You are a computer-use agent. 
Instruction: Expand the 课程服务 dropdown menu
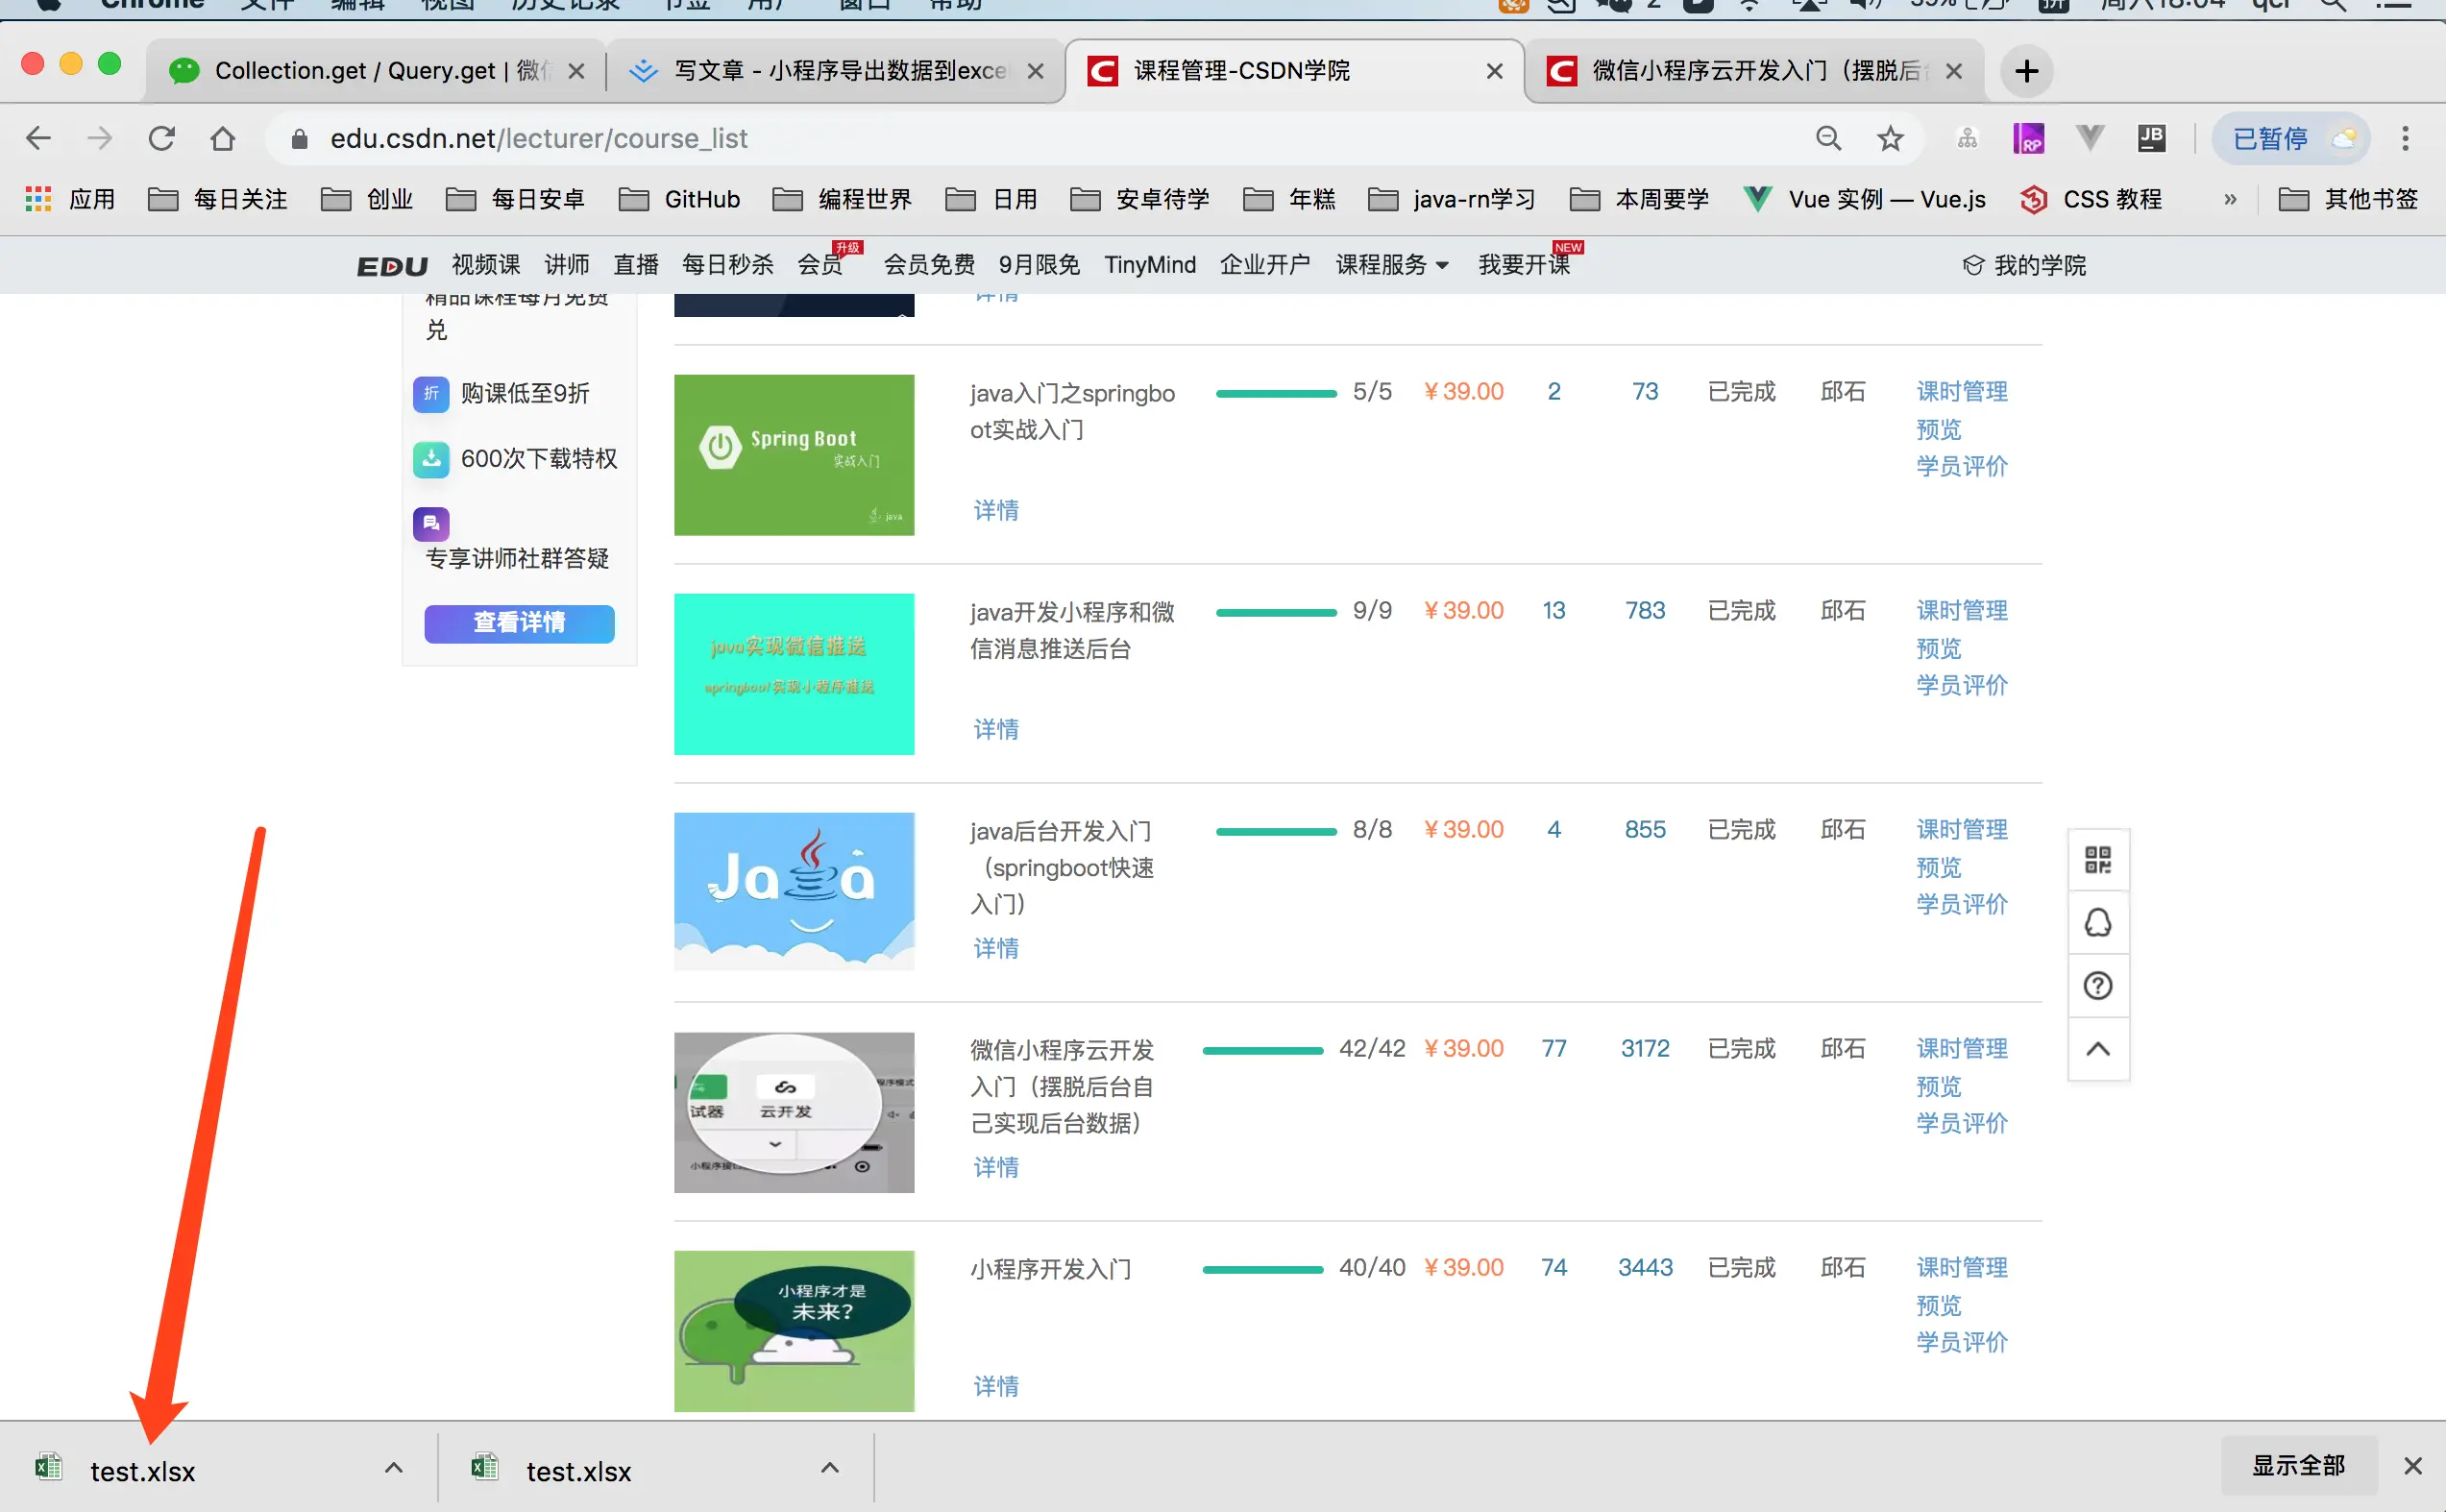(x=1391, y=265)
